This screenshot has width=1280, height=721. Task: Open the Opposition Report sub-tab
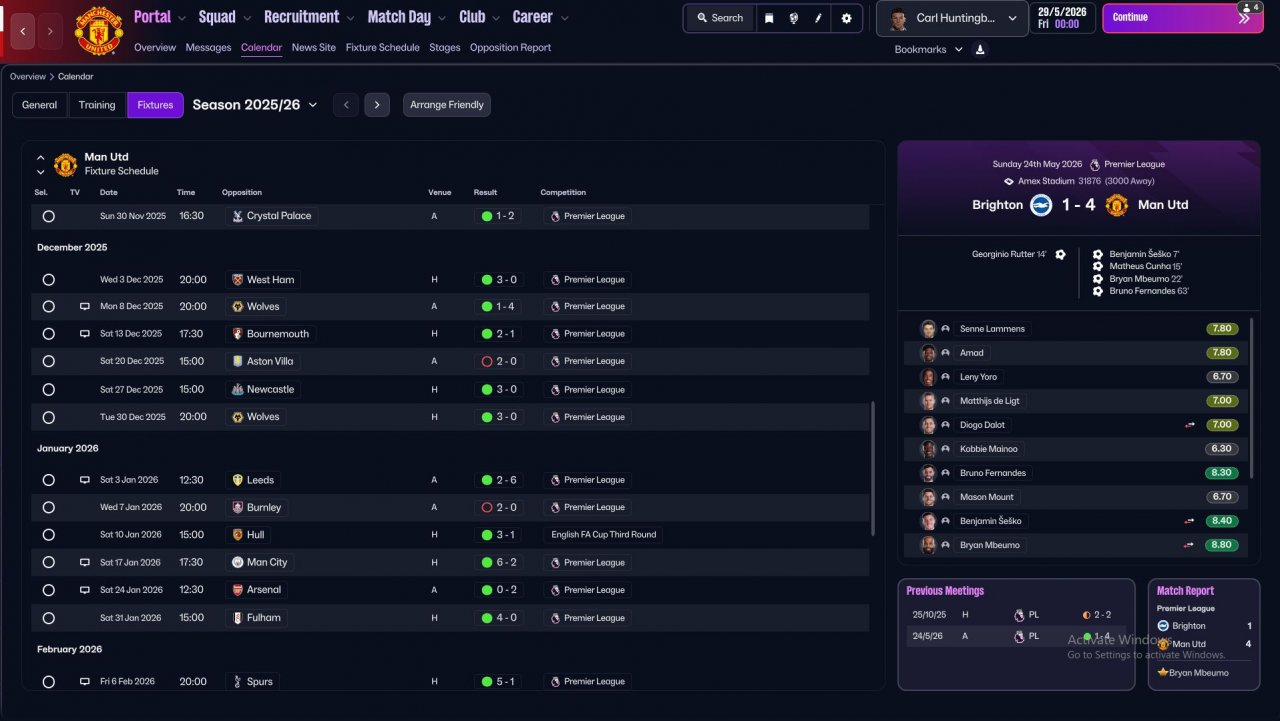pyautogui.click(x=510, y=48)
